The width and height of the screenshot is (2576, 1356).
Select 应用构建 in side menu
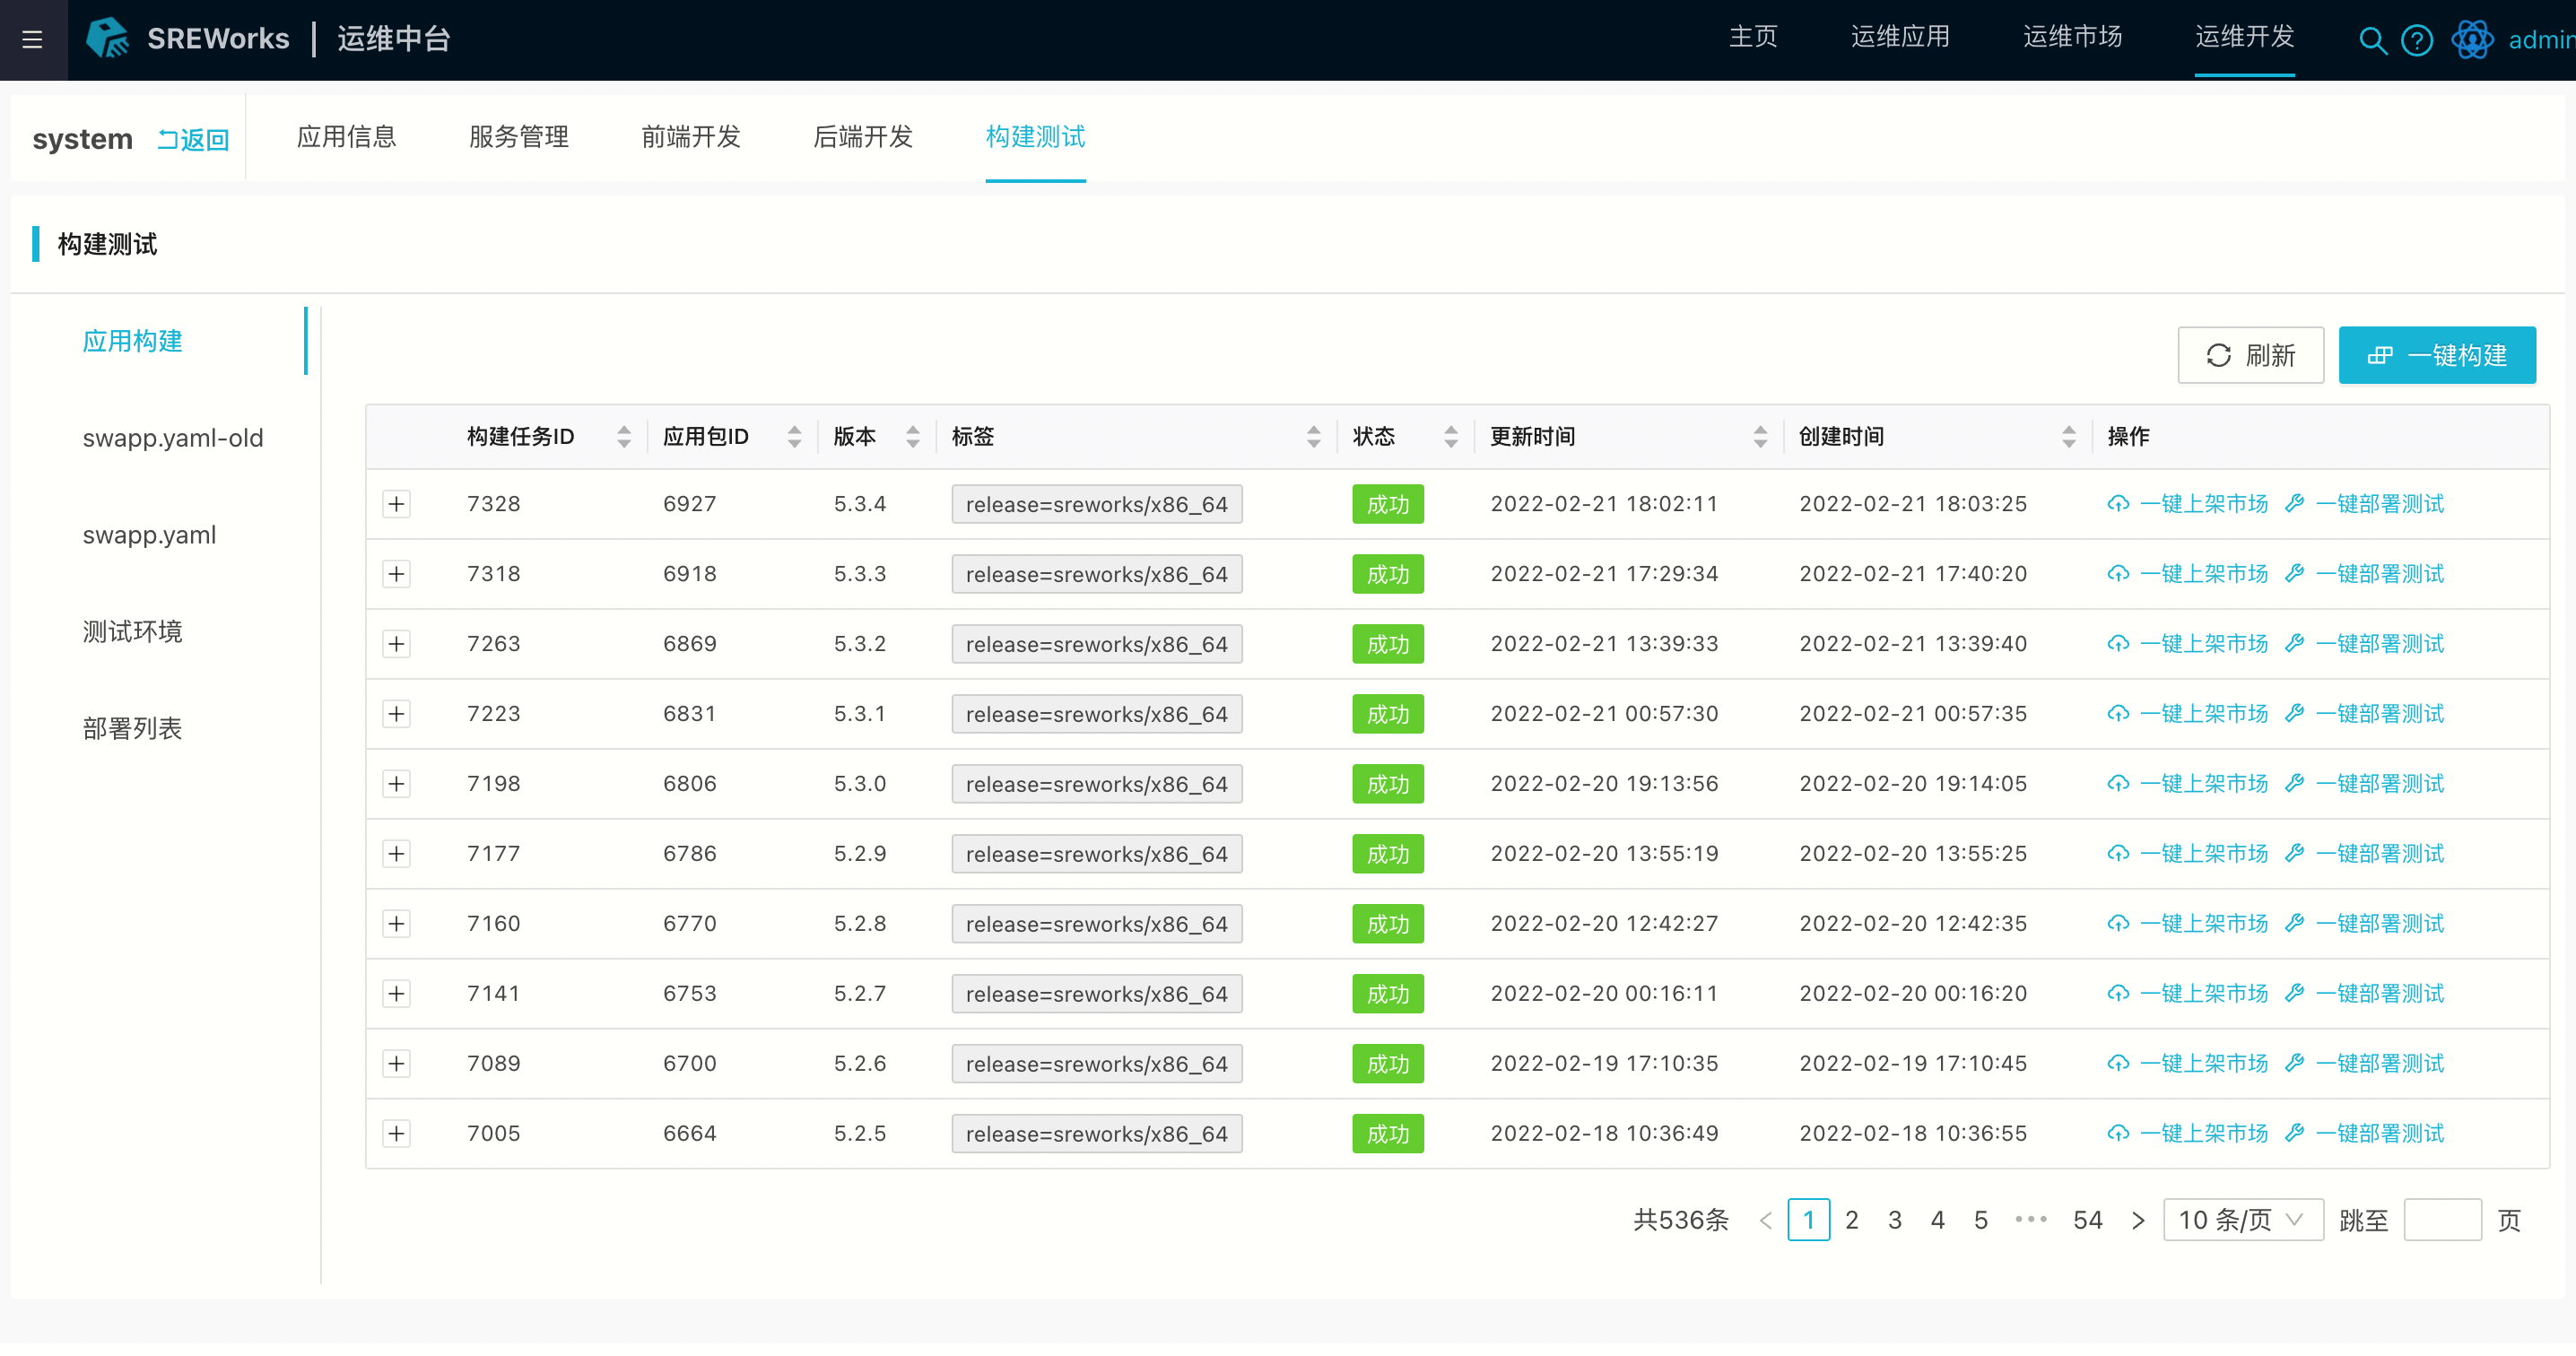pyautogui.click(x=132, y=341)
